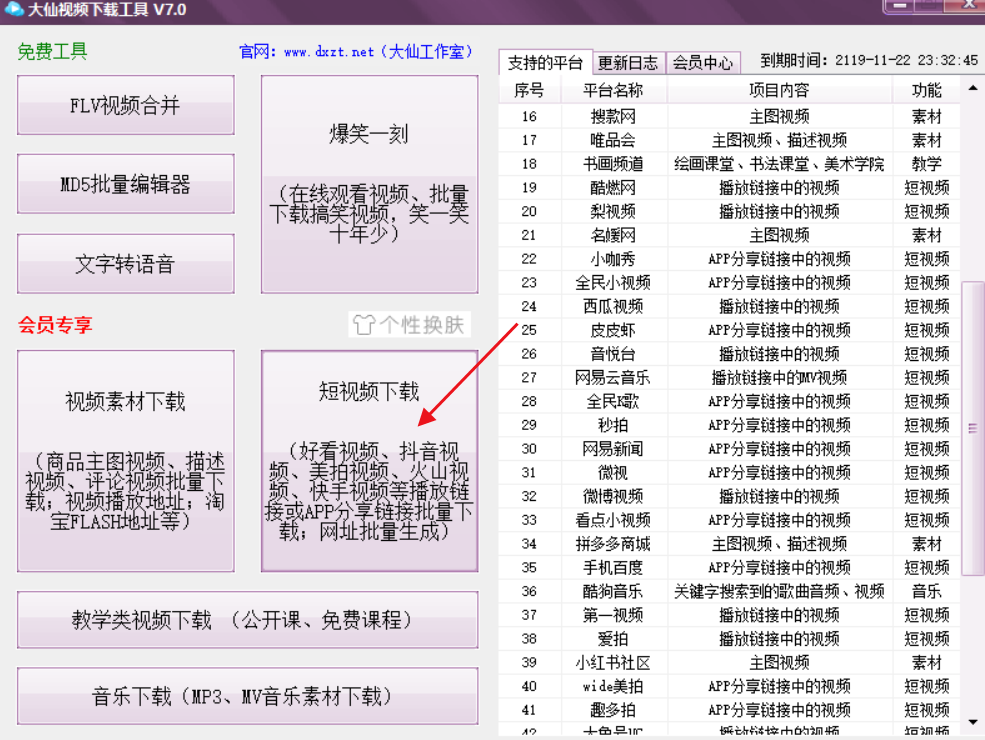Click the platform list scroll down arrow
985x740 pixels.
click(973, 722)
